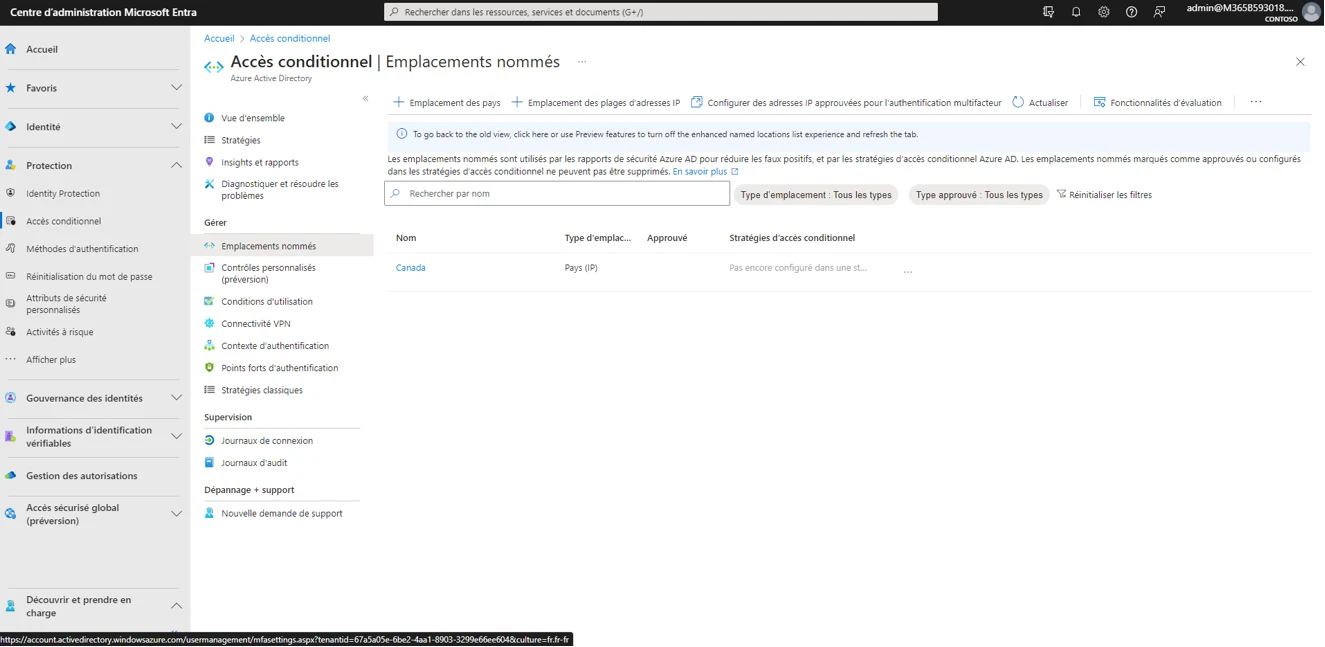Screen dimensions: 1325x647
Task: Open the Canada named location link
Action: click(x=410, y=268)
